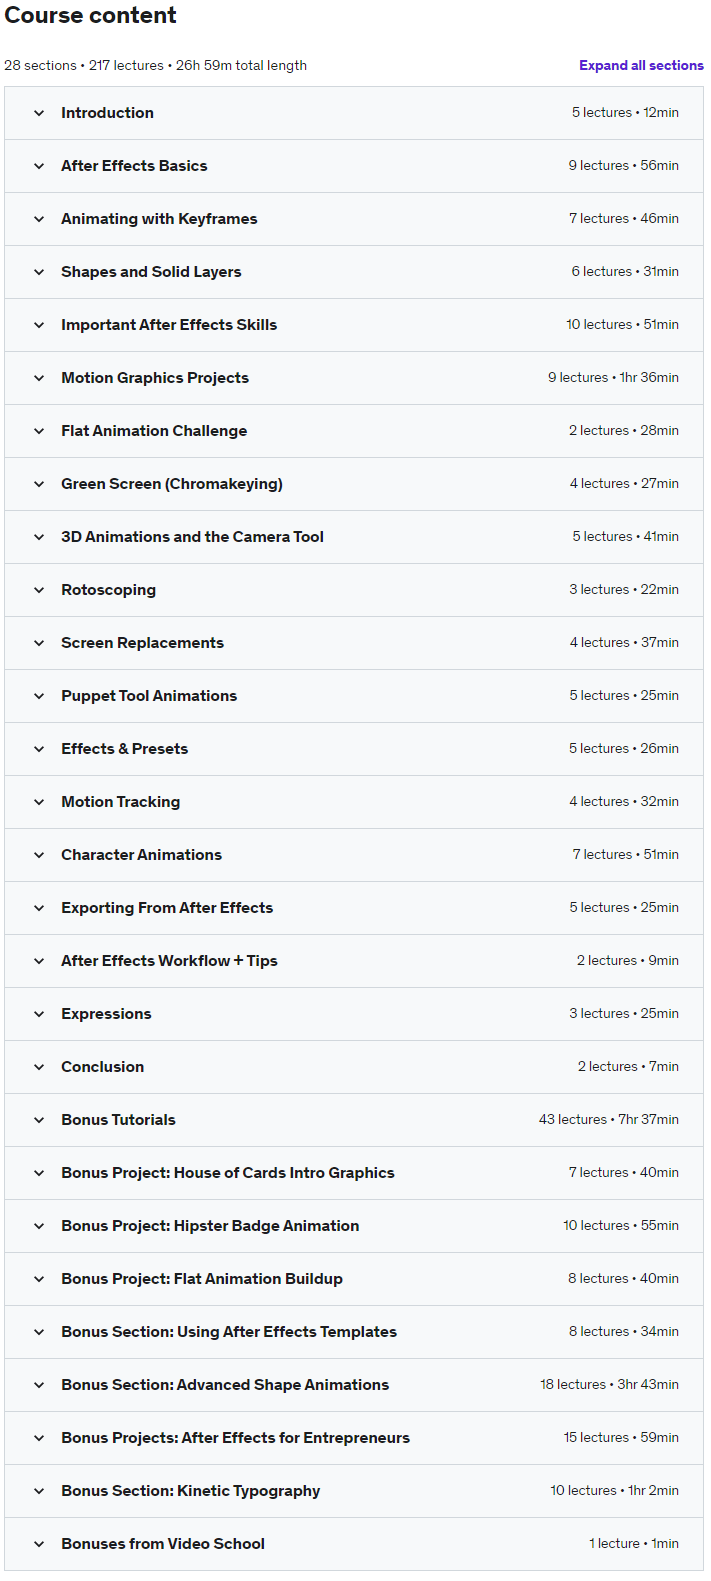Expand Puppet Tool Animations chevron

pos(39,696)
